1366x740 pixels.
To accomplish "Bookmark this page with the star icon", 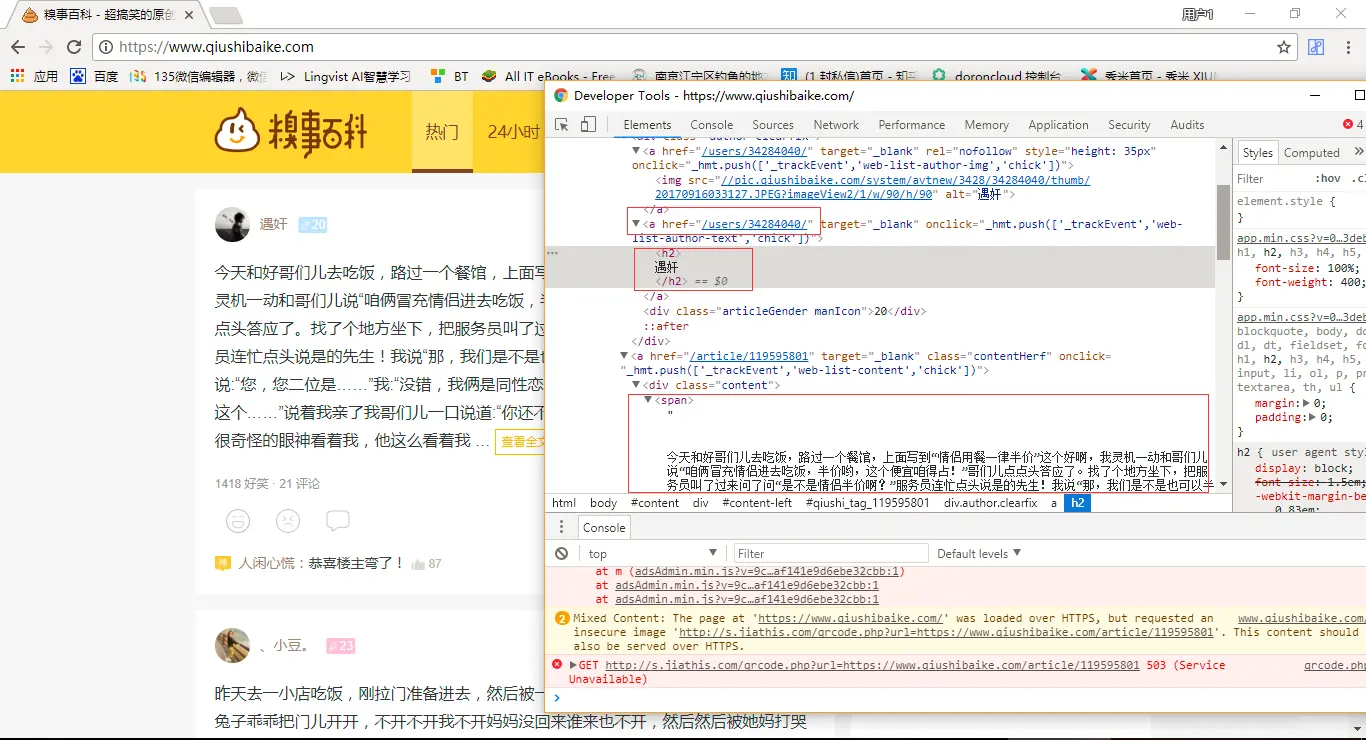I will point(1284,47).
